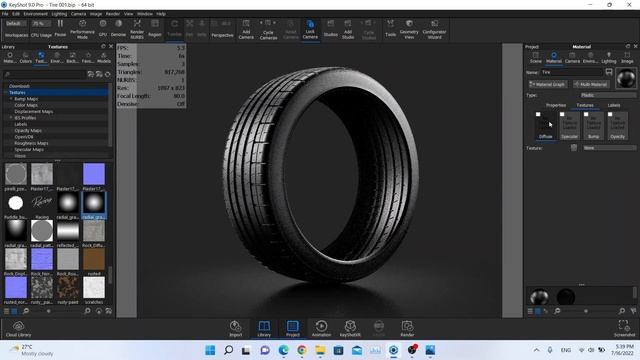640x360 pixels.
Task: Click the Material Graph button
Action: pos(548,84)
